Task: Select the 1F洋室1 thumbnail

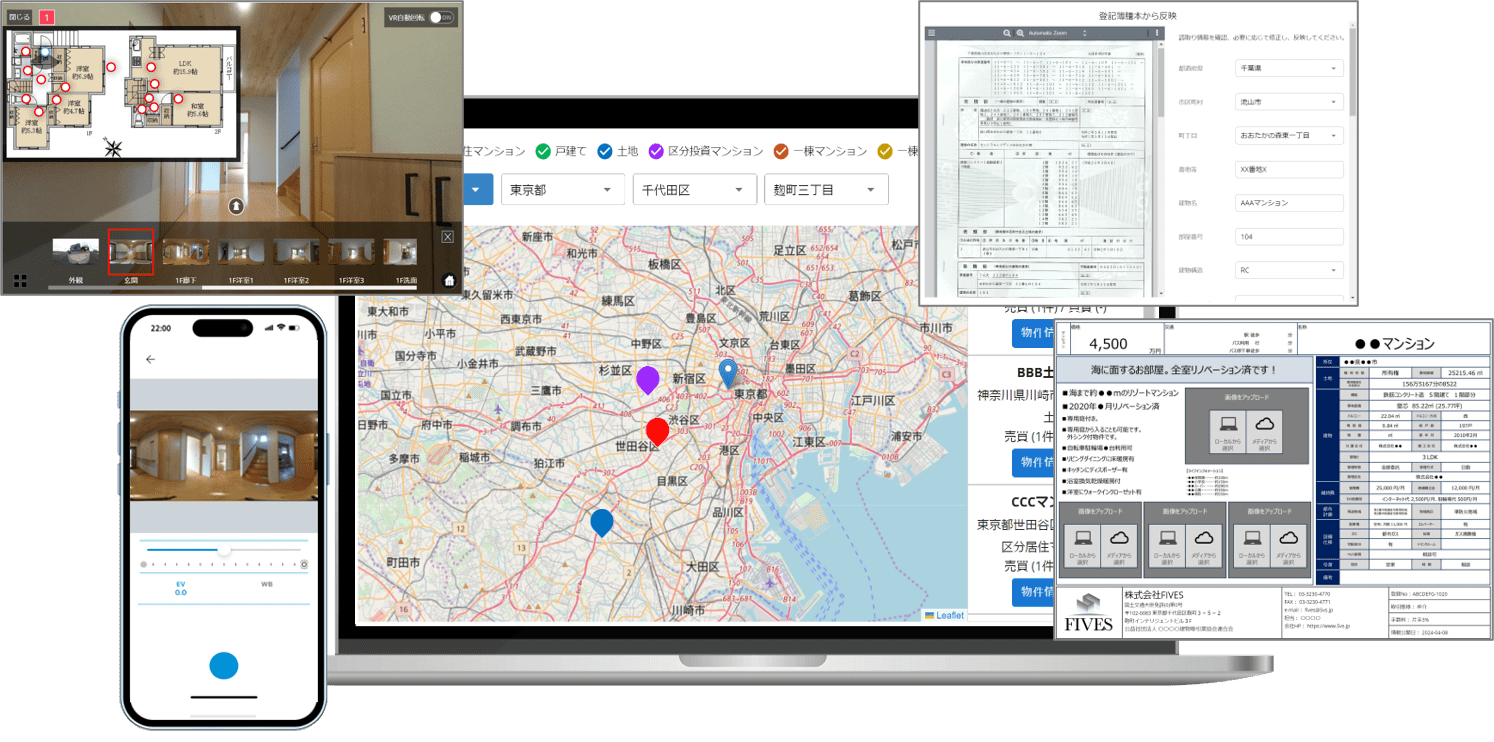Action: pyautogui.click(x=240, y=252)
